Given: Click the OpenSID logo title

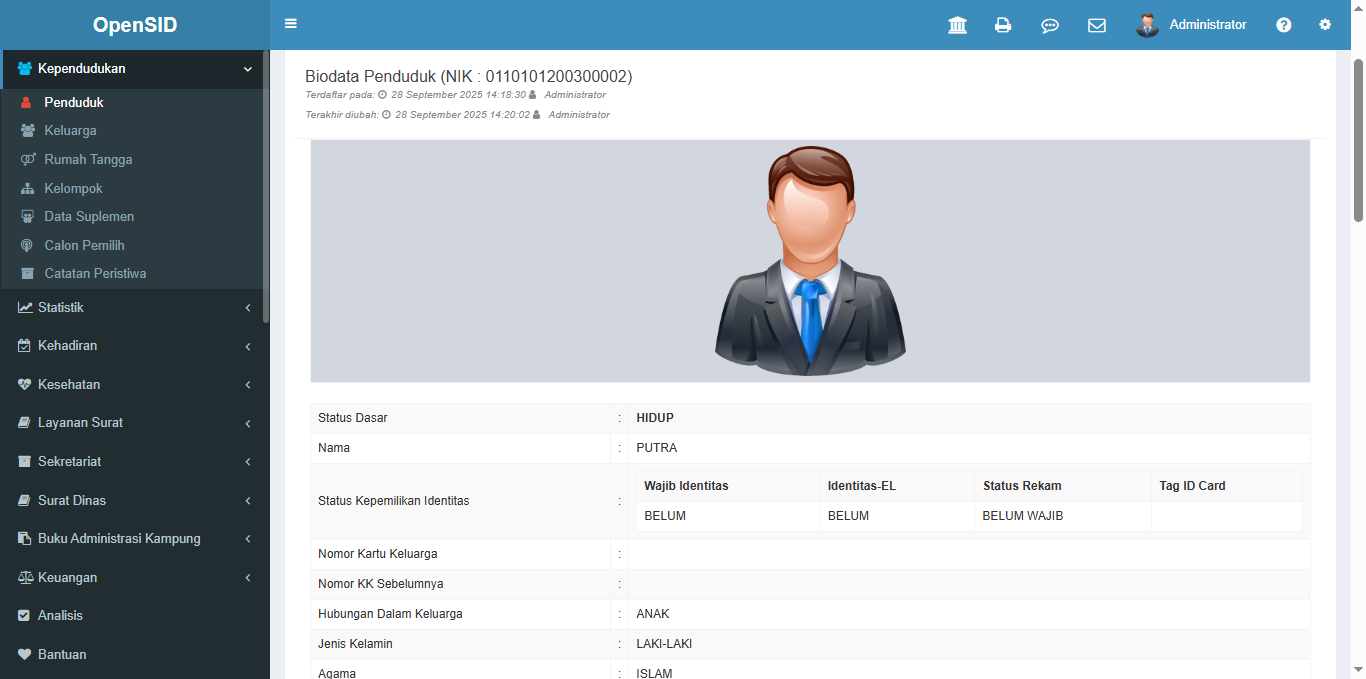Looking at the screenshot, I should 135,25.
